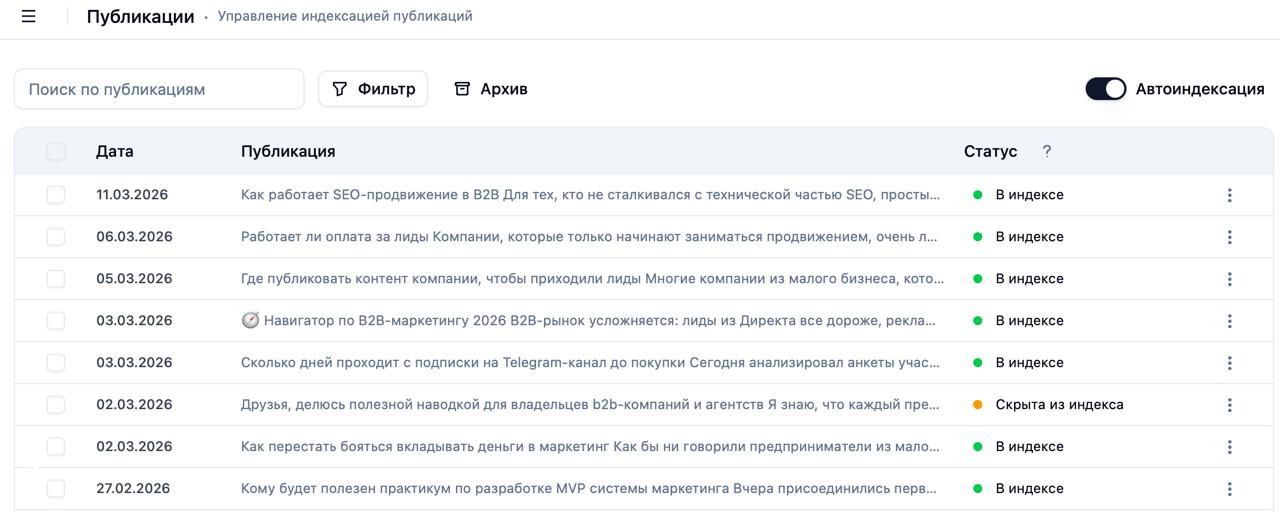This screenshot has width=1280, height=512.
Task: Select checkbox for 27.02.2026 row
Action: [x=56, y=489]
